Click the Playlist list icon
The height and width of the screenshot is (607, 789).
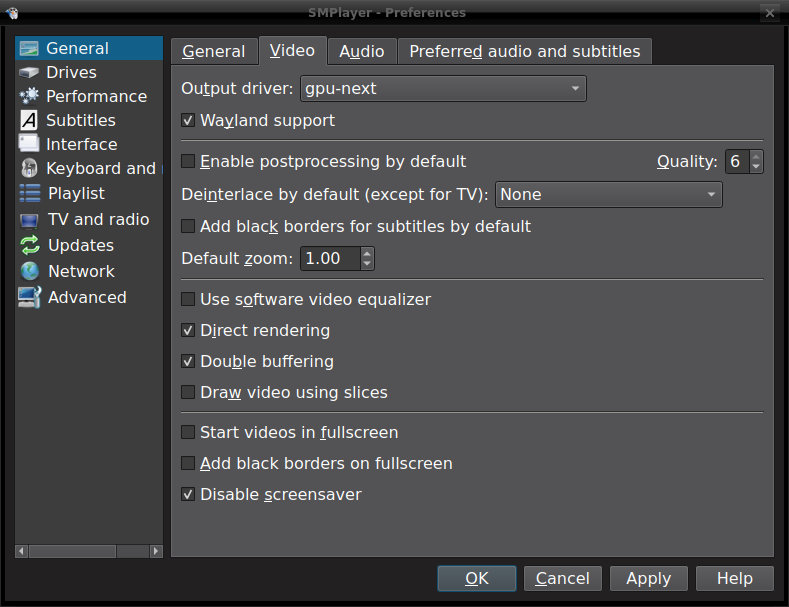point(30,193)
